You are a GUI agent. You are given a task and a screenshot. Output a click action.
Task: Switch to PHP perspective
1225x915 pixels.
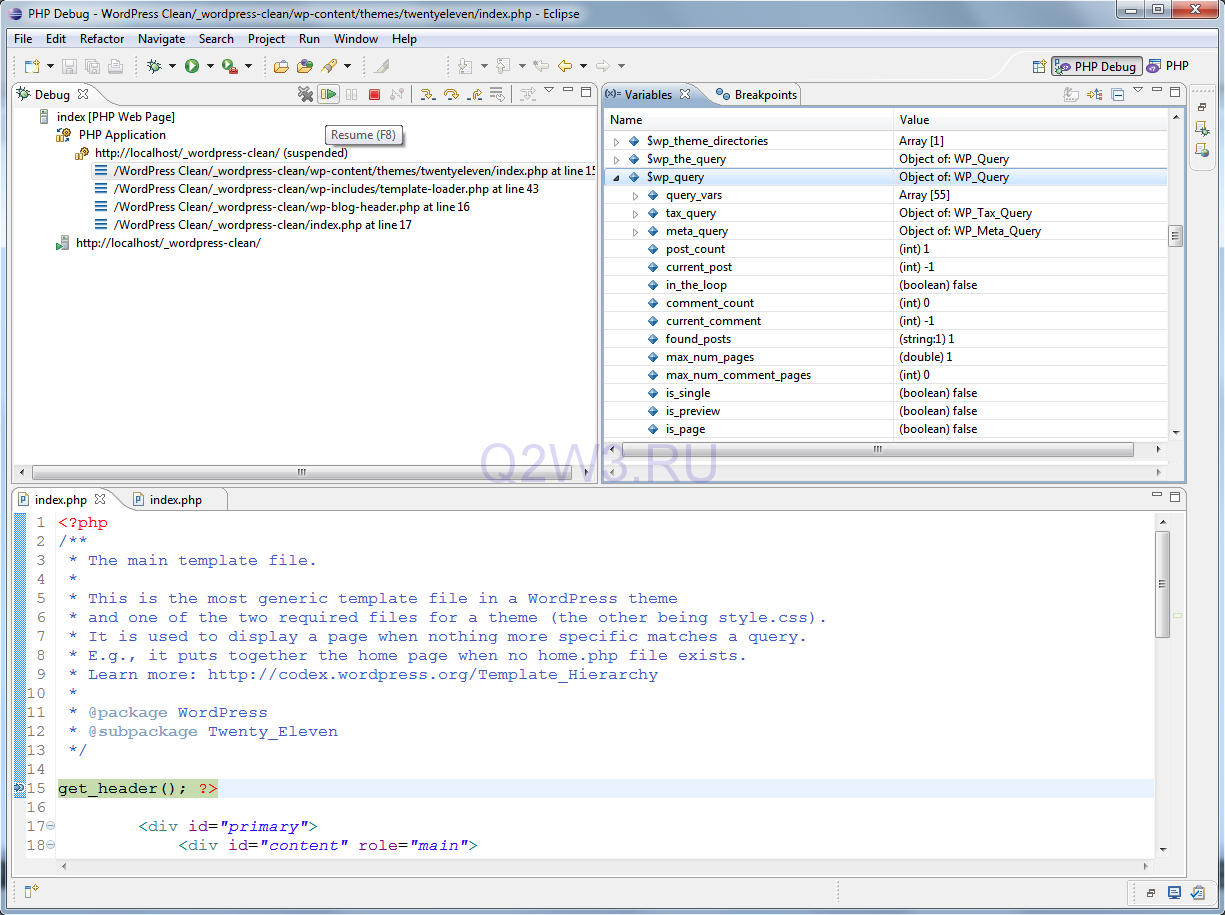(x=1168, y=66)
